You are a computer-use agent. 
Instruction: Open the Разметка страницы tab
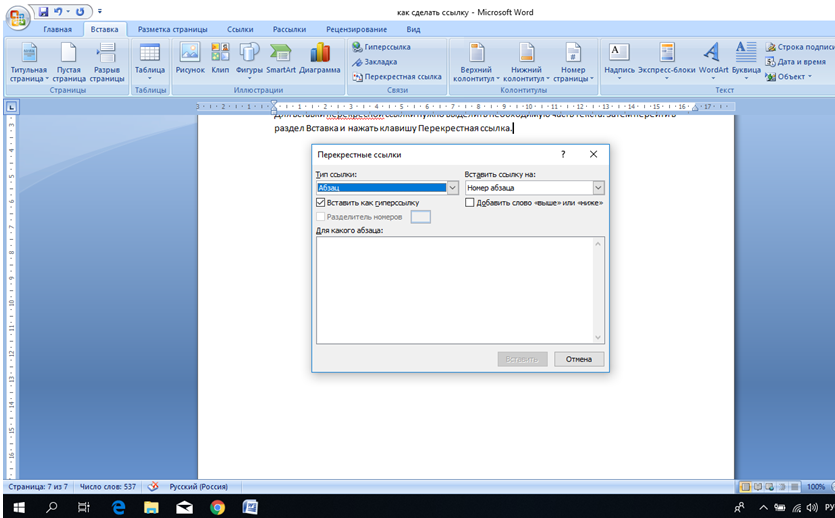pyautogui.click(x=173, y=29)
